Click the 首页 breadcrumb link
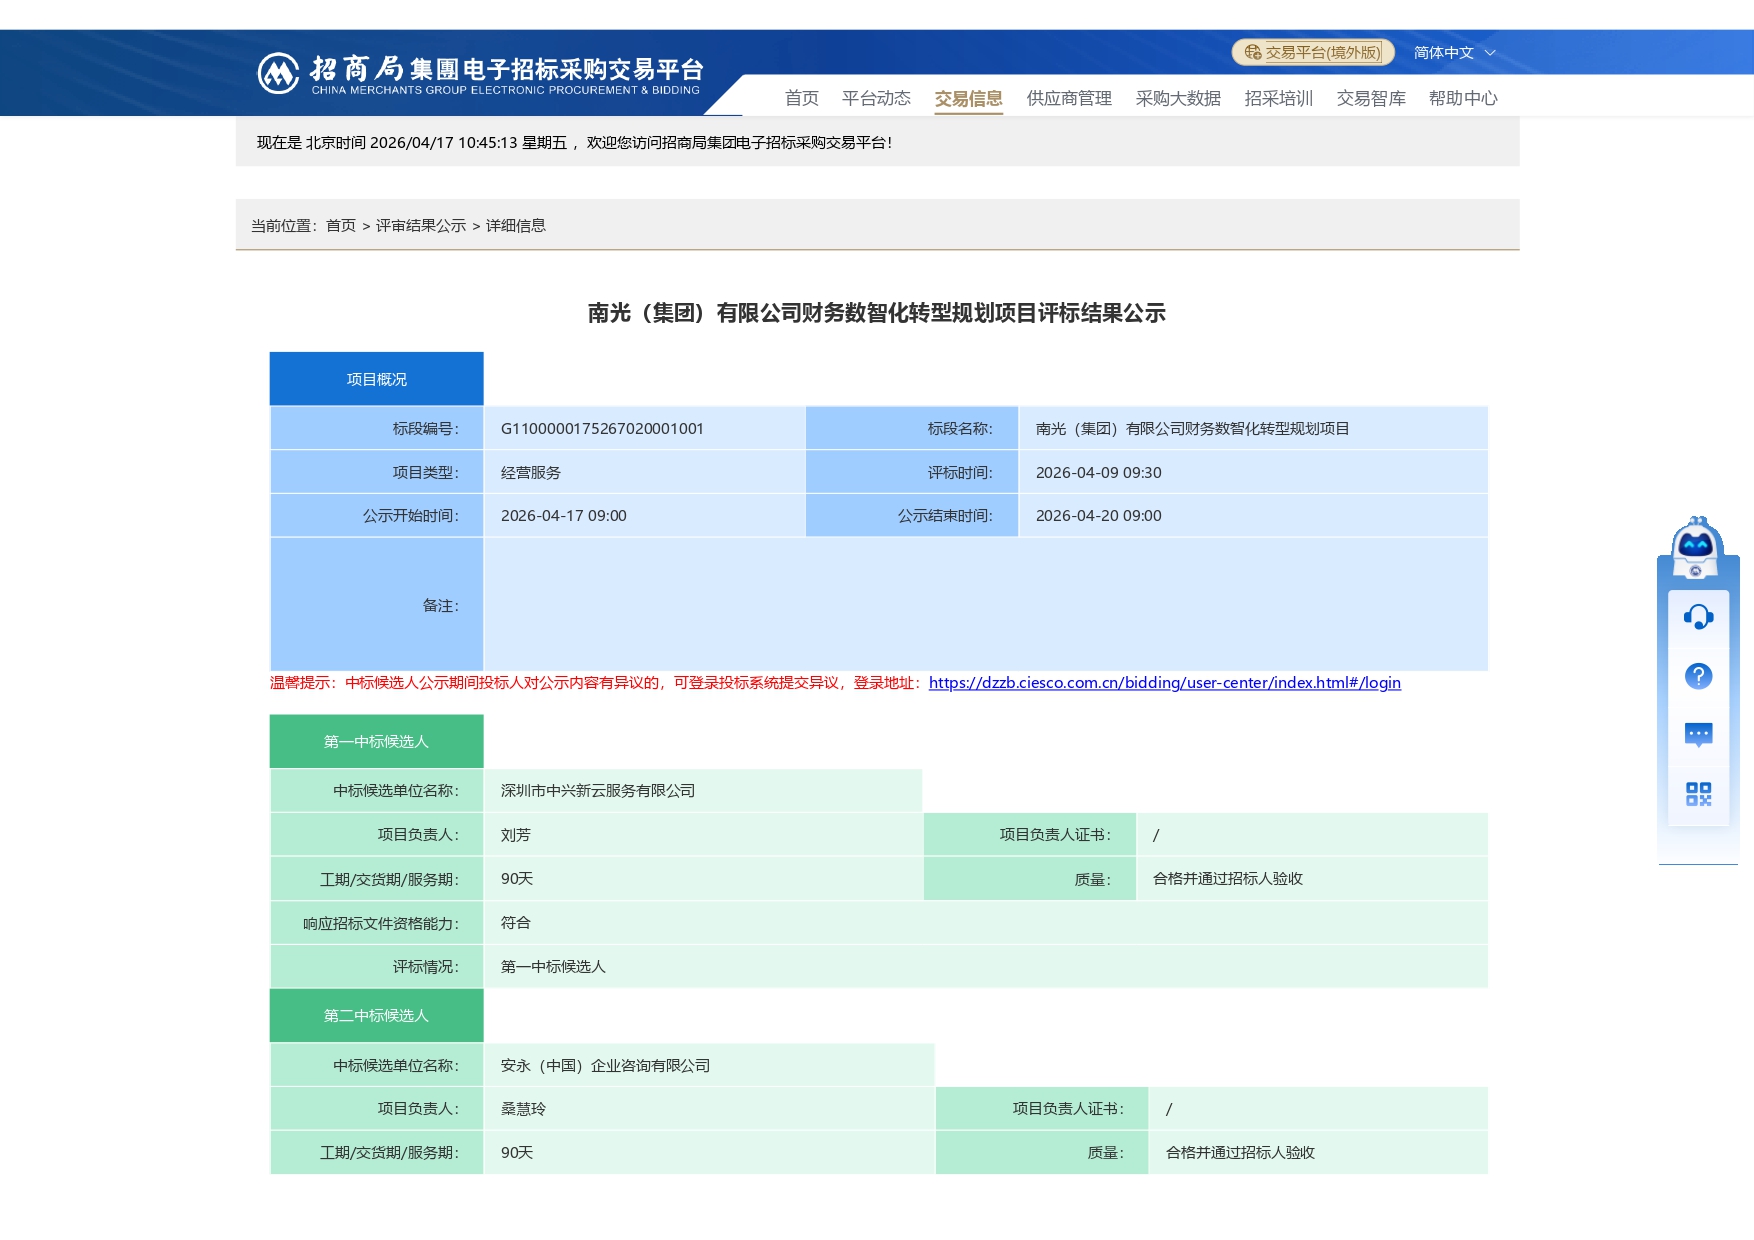This screenshot has width=1754, height=1240. click(x=341, y=226)
